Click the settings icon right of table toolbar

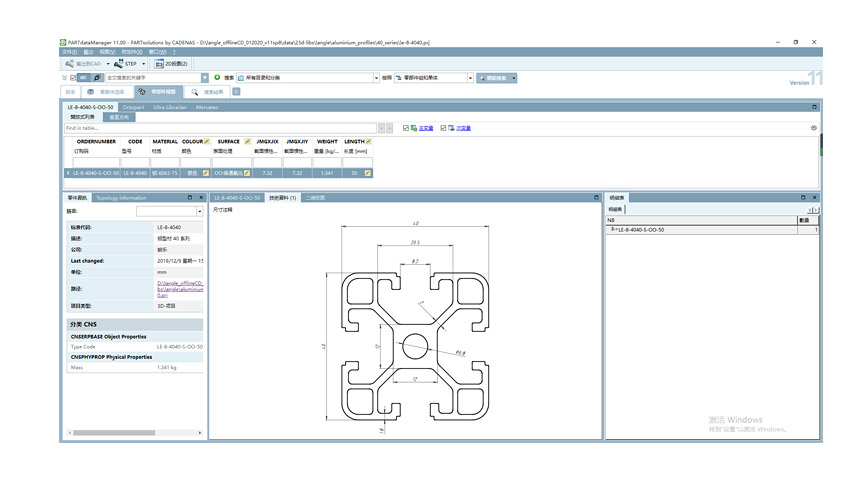814,128
